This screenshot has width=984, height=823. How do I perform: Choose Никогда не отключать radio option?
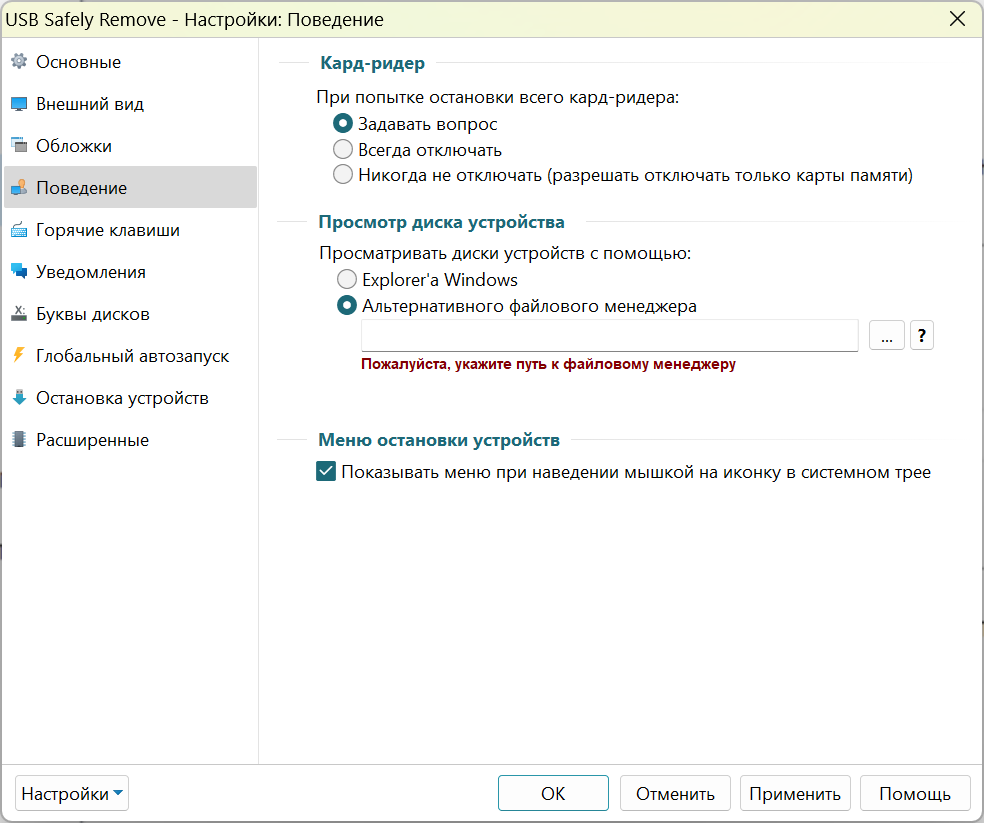(343, 175)
